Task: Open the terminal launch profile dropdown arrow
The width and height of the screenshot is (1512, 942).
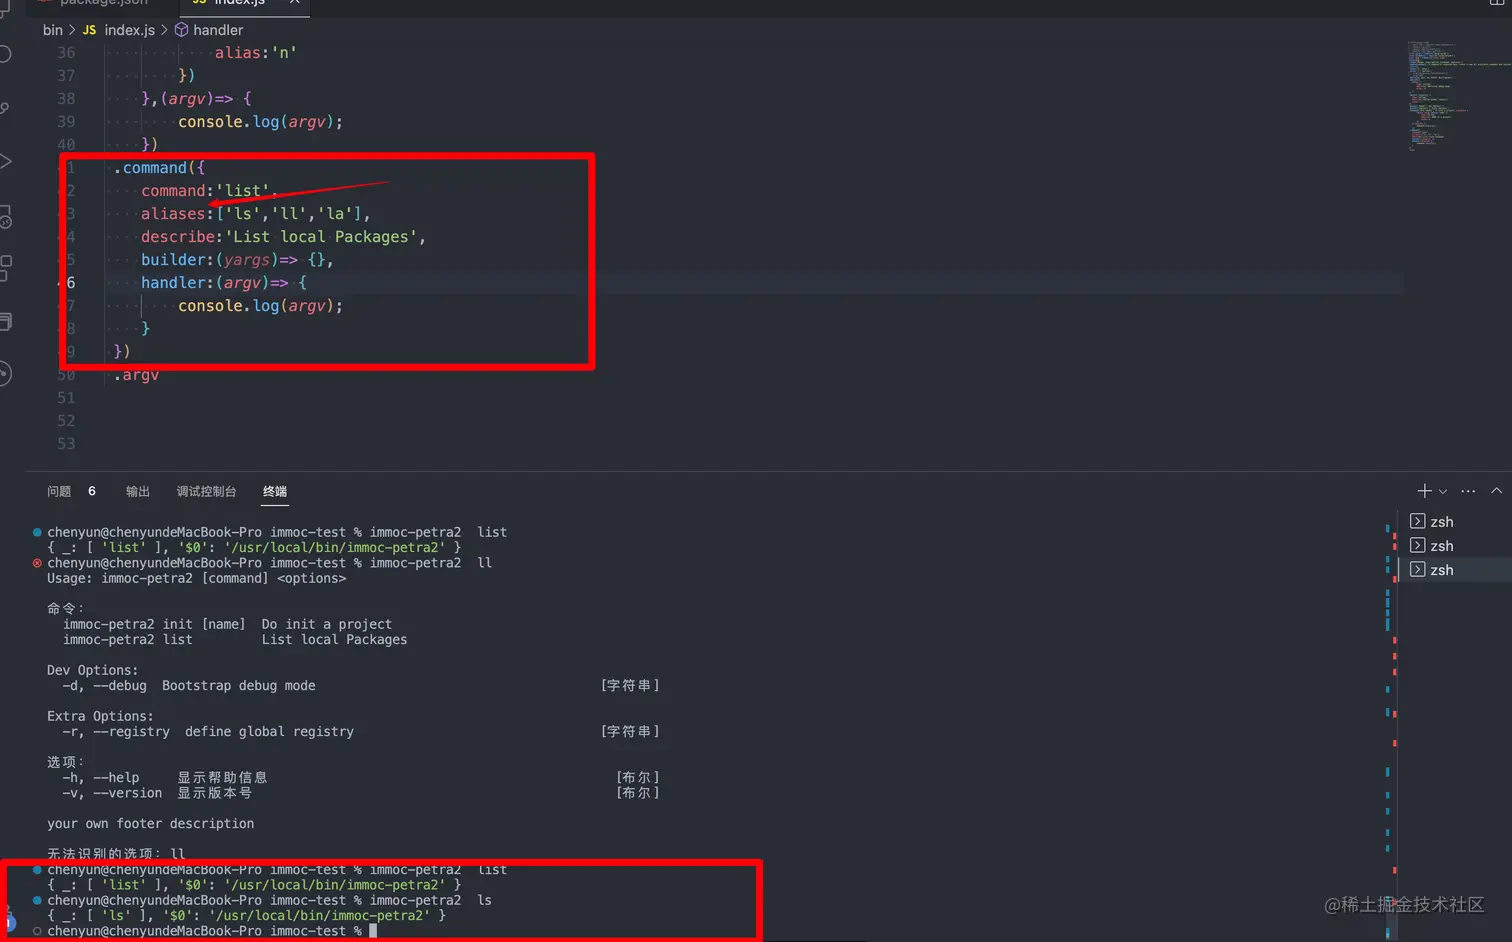Action: 1443,492
